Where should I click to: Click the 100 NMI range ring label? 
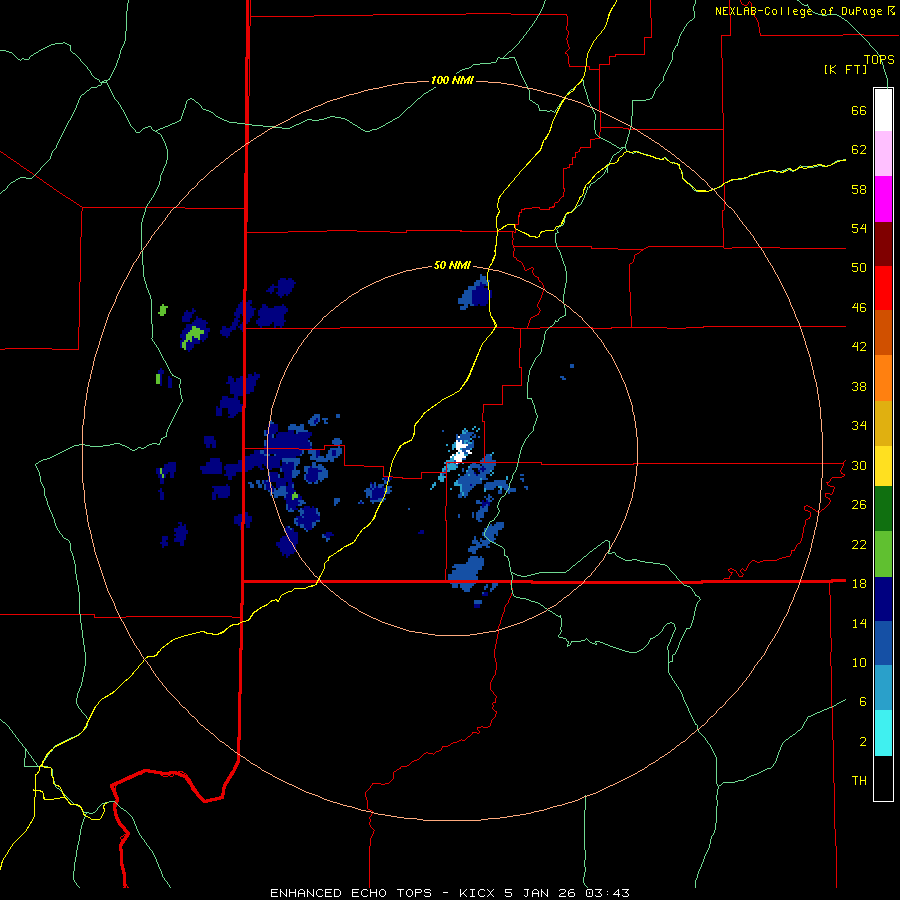452,80
